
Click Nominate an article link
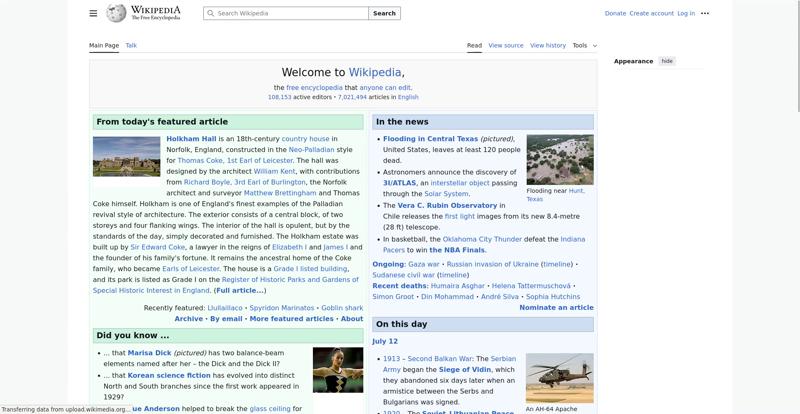pos(556,308)
